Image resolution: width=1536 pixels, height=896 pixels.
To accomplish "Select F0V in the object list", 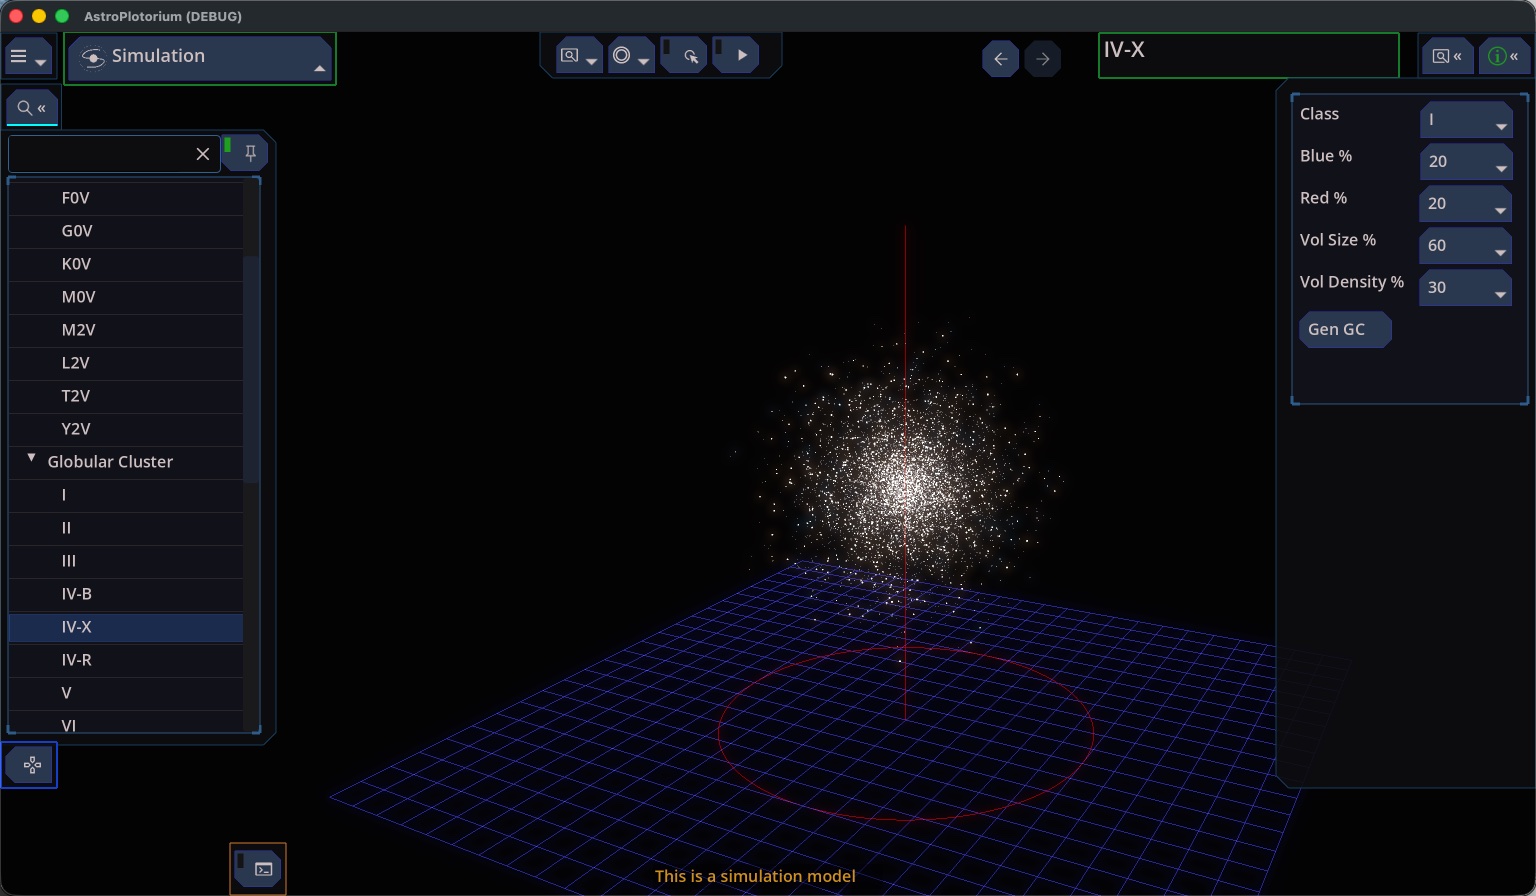I will point(126,198).
